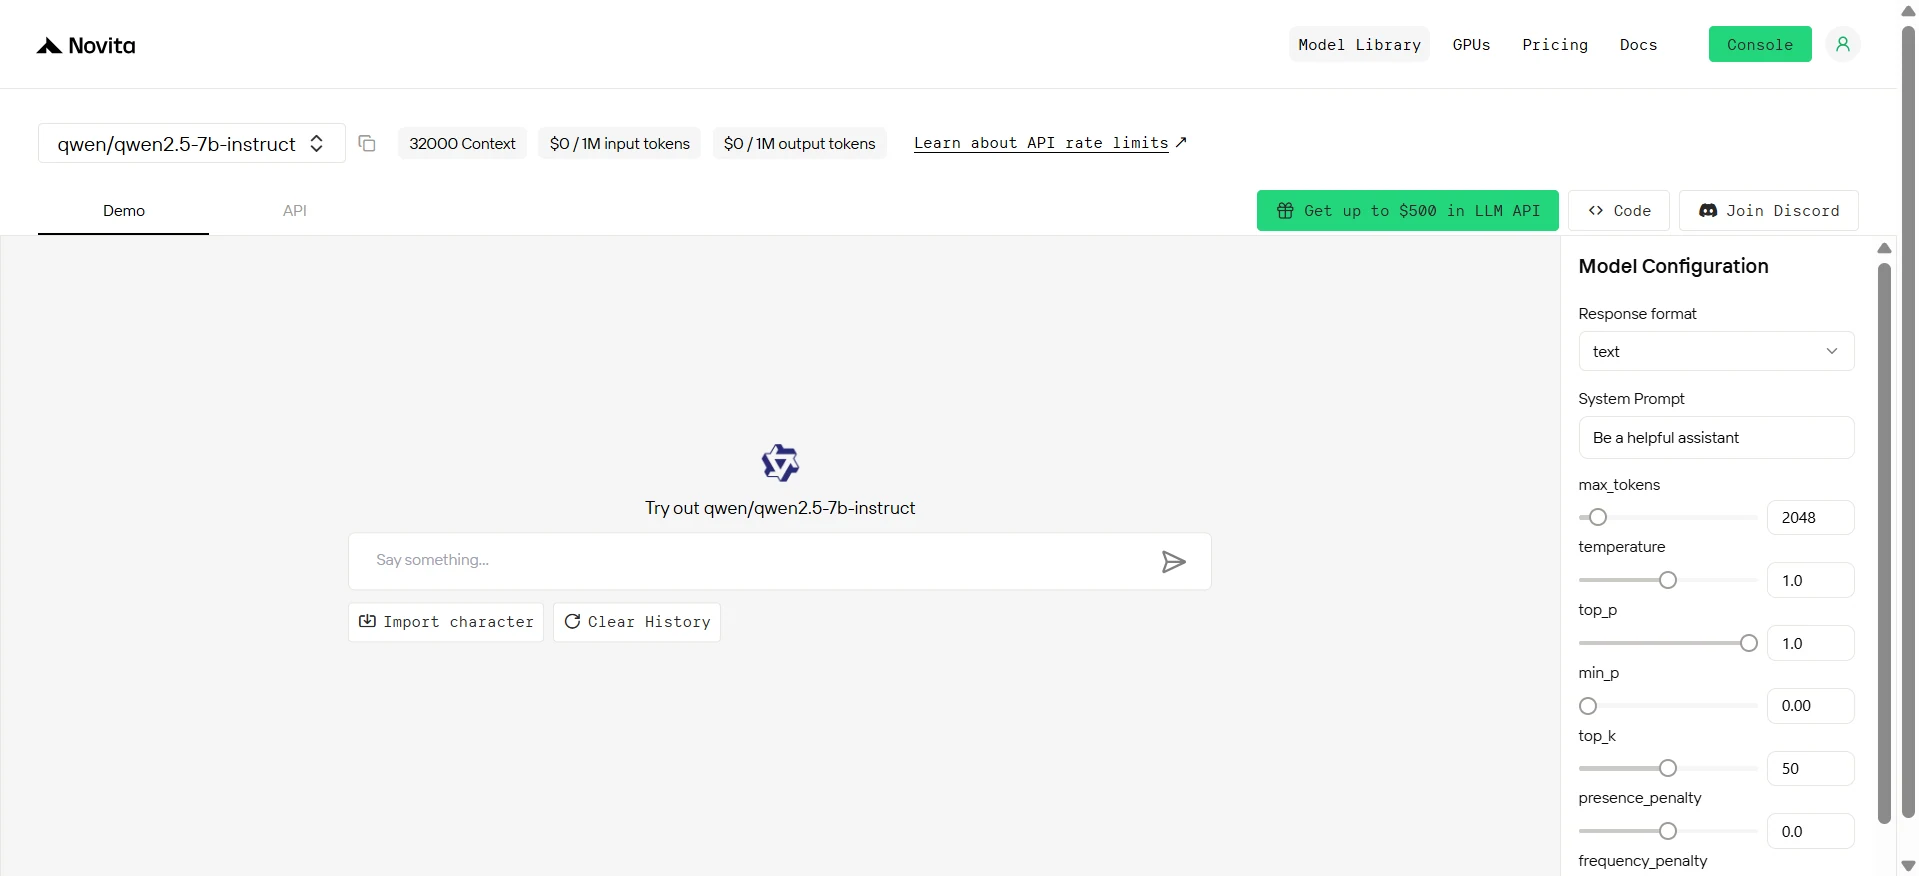
Task: Click Import character button
Action: [x=446, y=622]
